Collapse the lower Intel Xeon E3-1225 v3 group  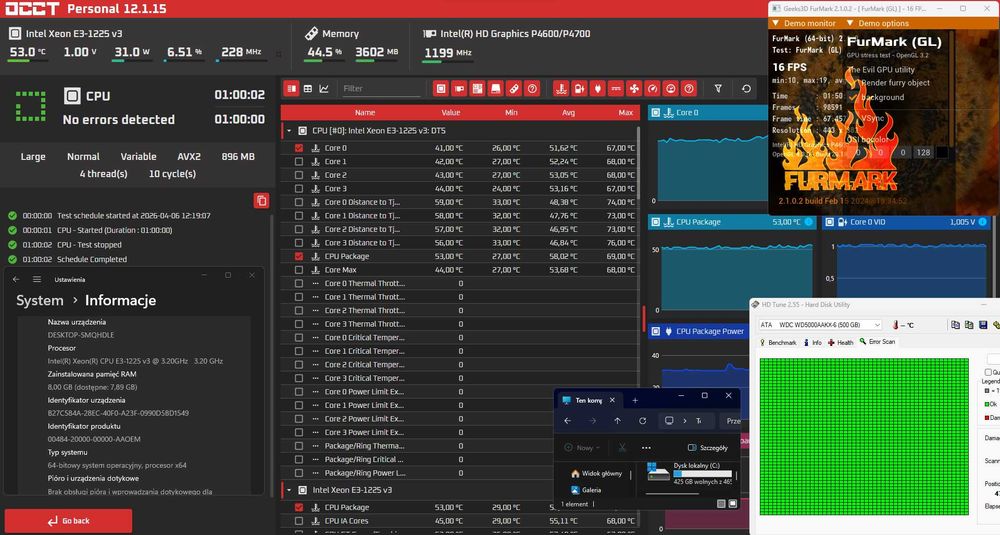click(x=288, y=490)
